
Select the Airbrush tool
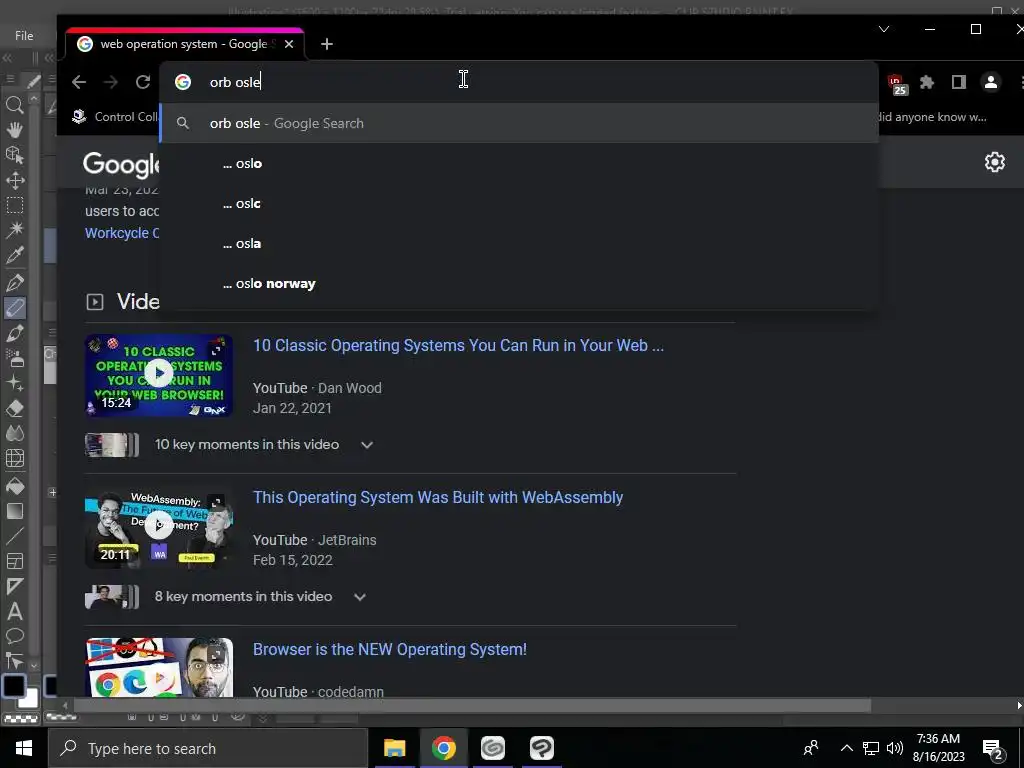(14, 358)
